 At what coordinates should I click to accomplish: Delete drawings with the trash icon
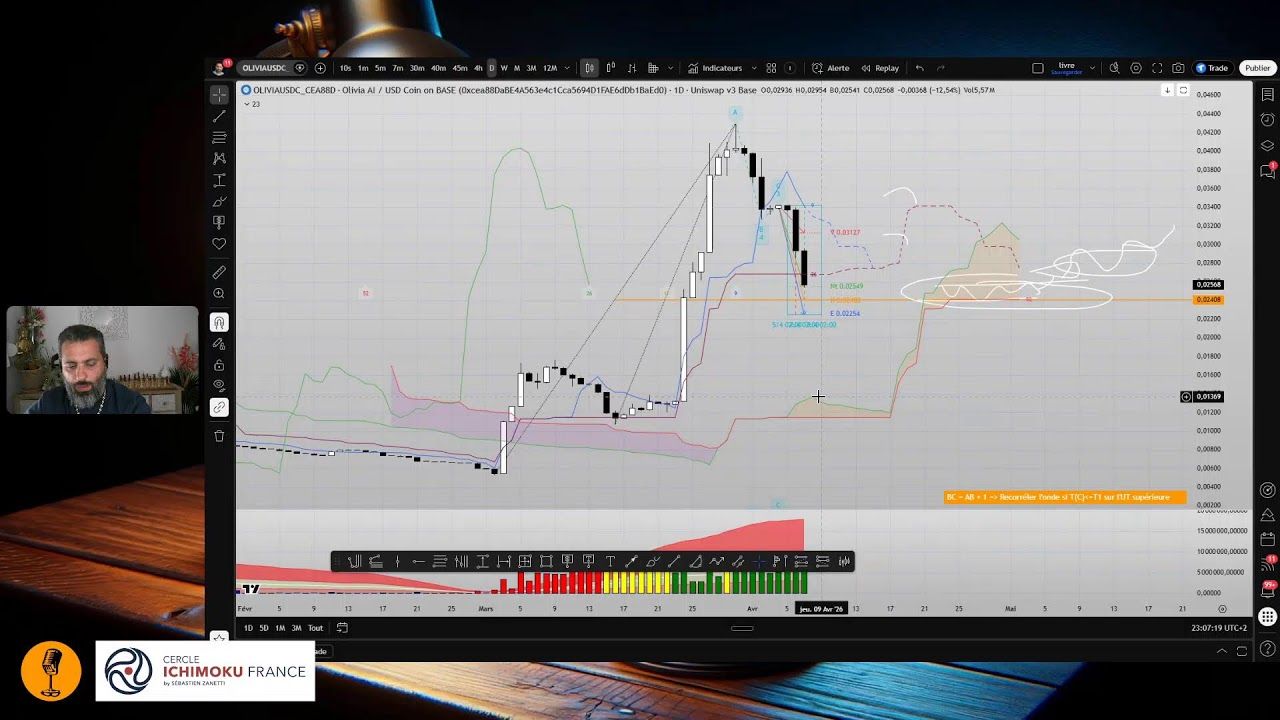(x=219, y=436)
